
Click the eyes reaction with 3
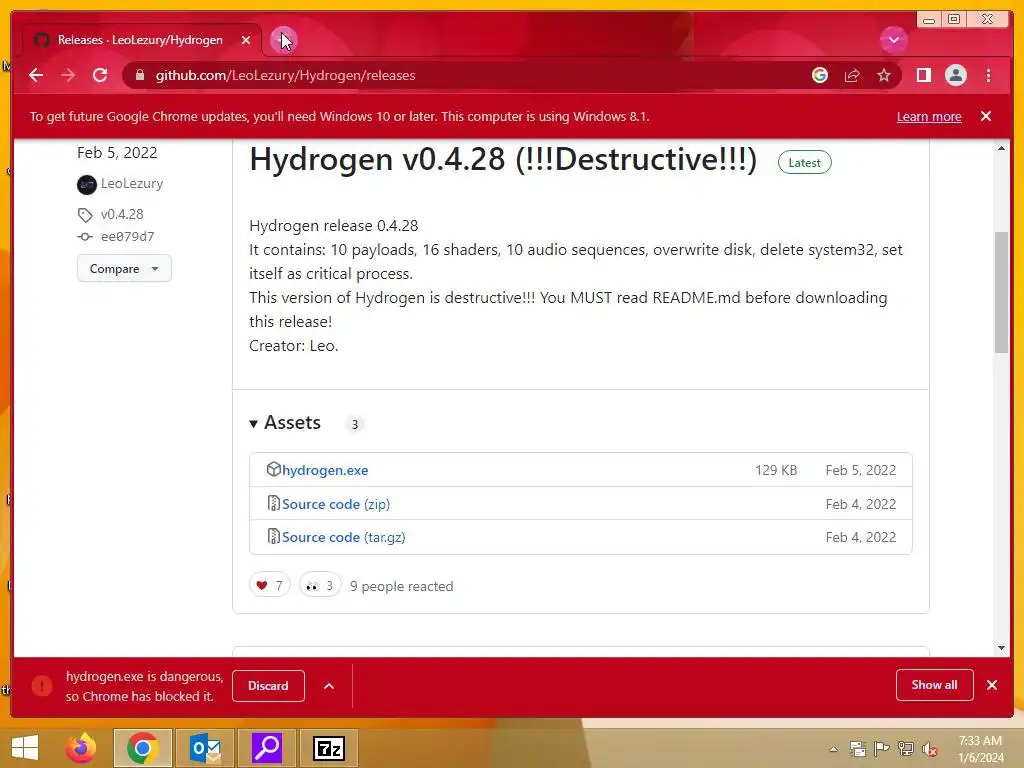[x=319, y=585]
